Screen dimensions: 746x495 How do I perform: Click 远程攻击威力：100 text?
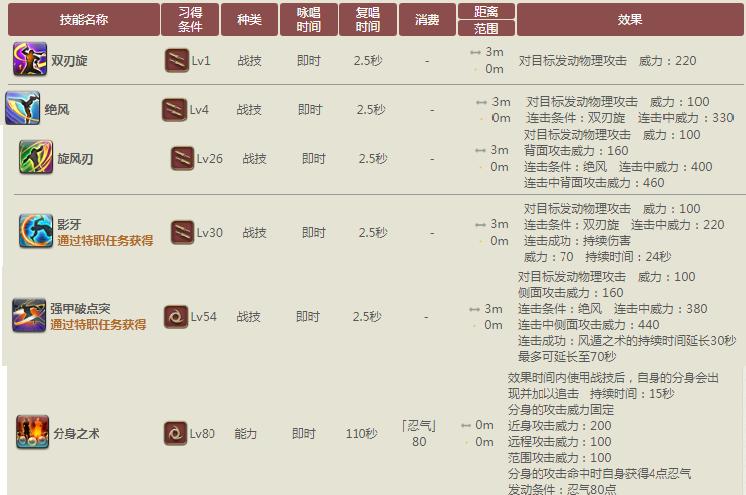pyautogui.click(x=560, y=442)
